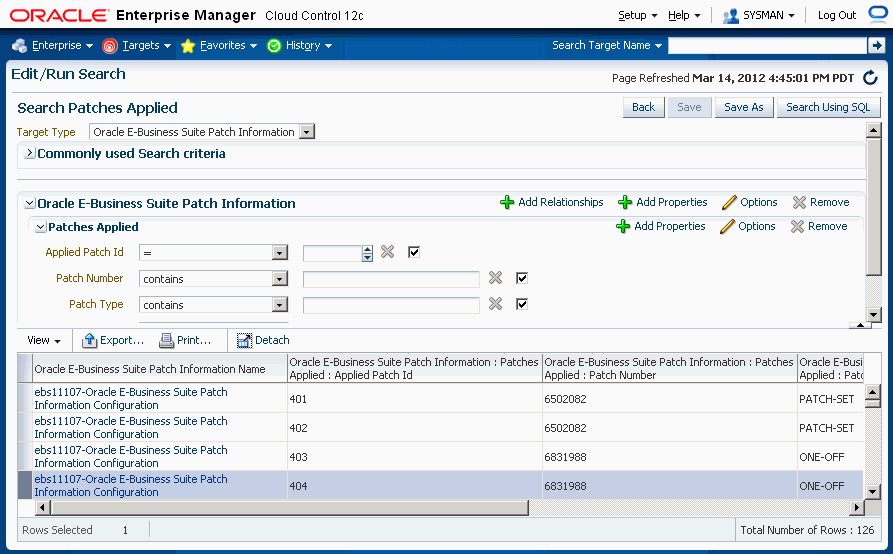
Task: Click the panel splitter collapse arrow
Action: click(x=860, y=325)
